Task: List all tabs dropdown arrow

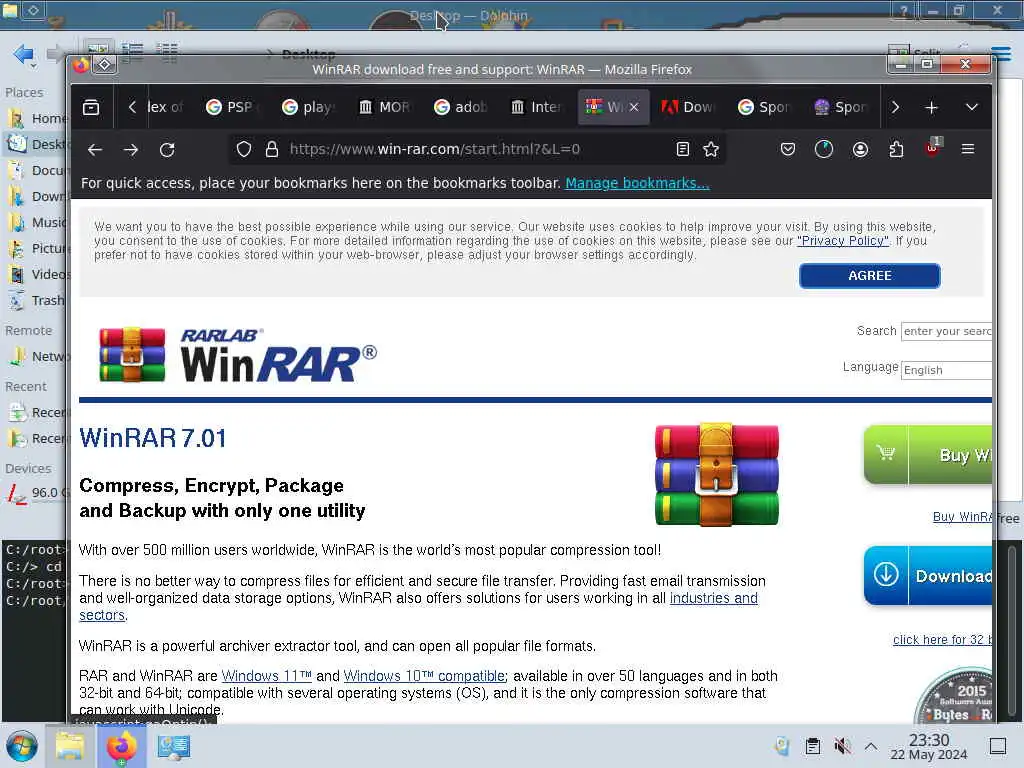Action: pyautogui.click(x=972, y=107)
